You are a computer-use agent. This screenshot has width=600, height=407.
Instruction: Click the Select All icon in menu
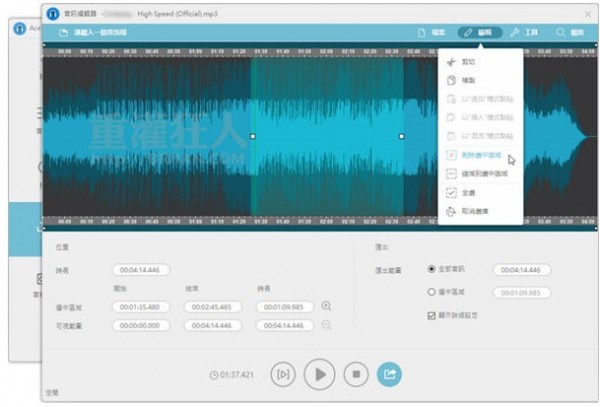tap(451, 192)
